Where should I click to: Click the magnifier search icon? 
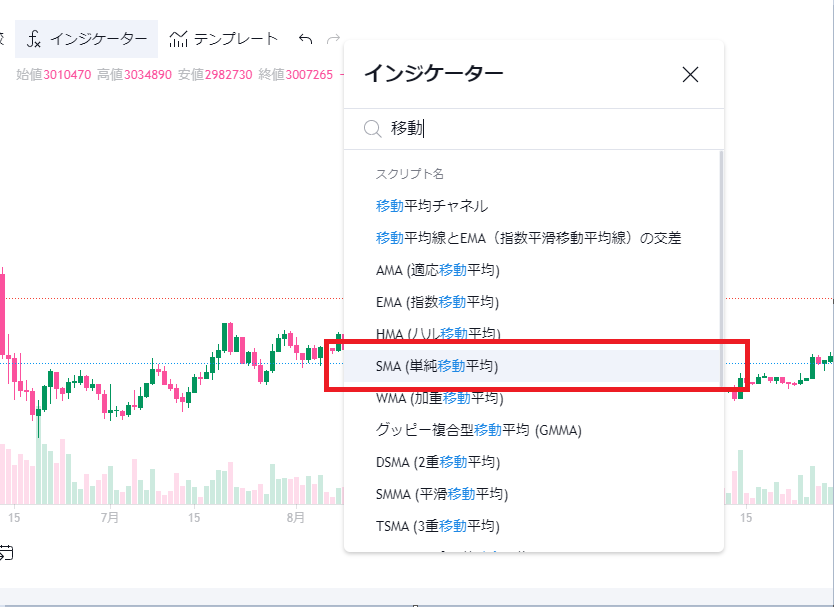tap(372, 128)
